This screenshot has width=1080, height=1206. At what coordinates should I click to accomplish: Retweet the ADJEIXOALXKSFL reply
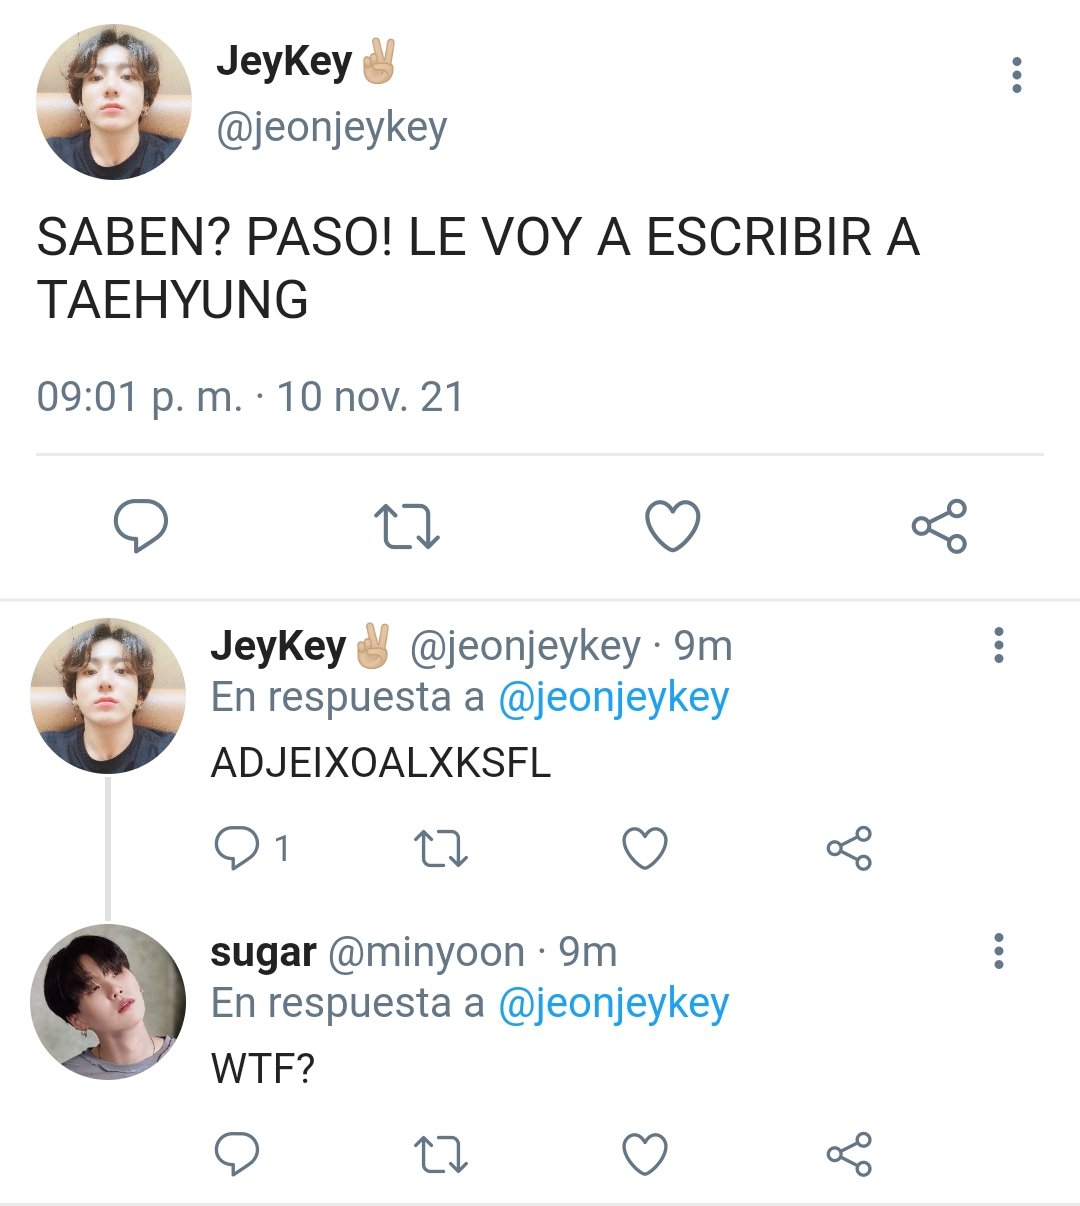[x=441, y=849]
